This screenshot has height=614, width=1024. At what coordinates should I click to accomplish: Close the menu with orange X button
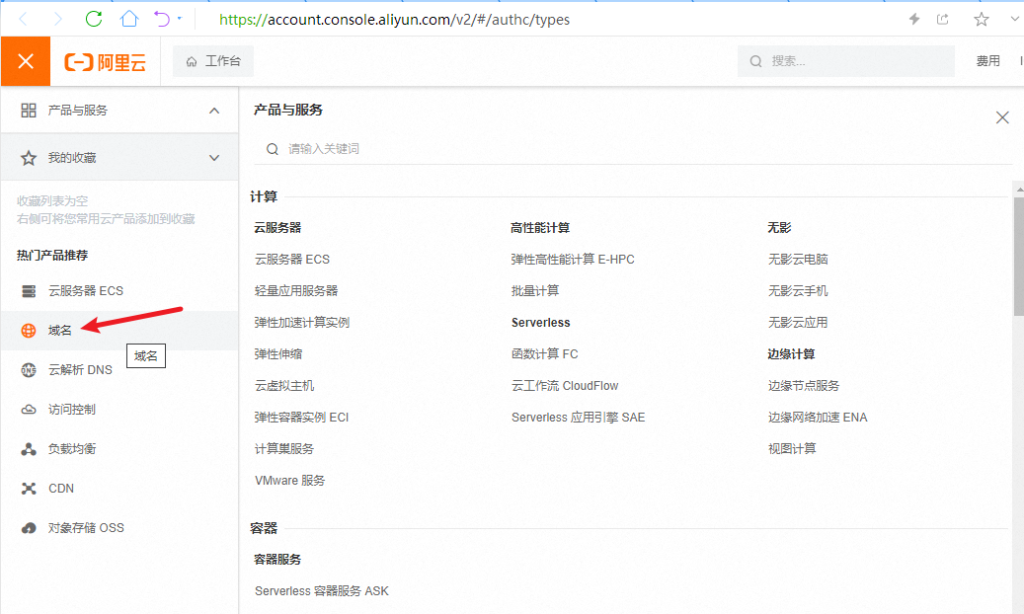click(x=25, y=61)
